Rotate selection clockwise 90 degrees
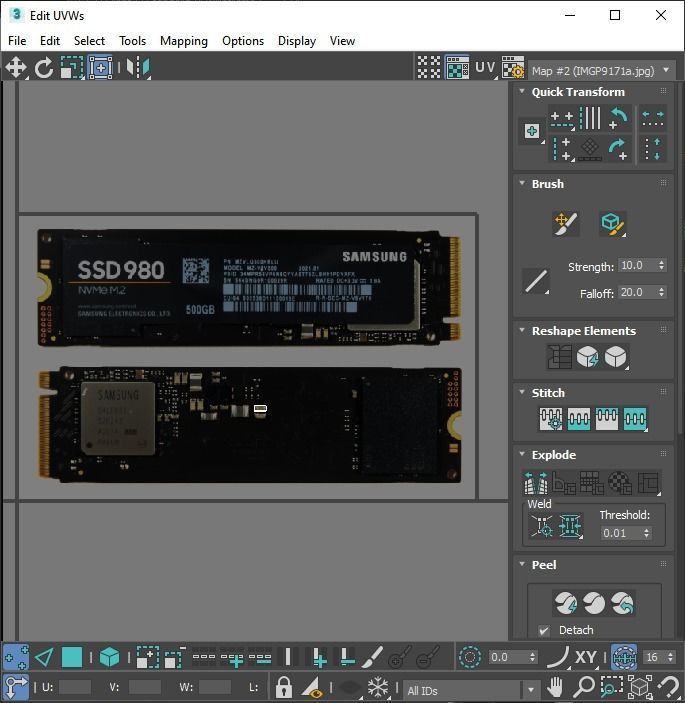 coord(619,150)
